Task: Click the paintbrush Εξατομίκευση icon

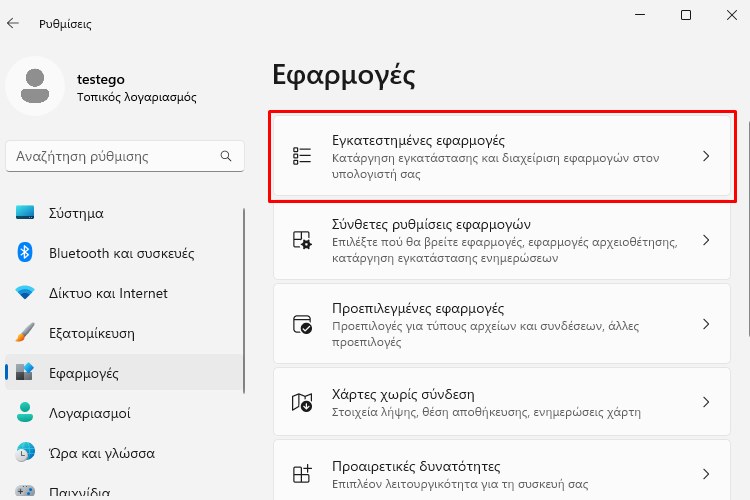Action: click(x=25, y=333)
